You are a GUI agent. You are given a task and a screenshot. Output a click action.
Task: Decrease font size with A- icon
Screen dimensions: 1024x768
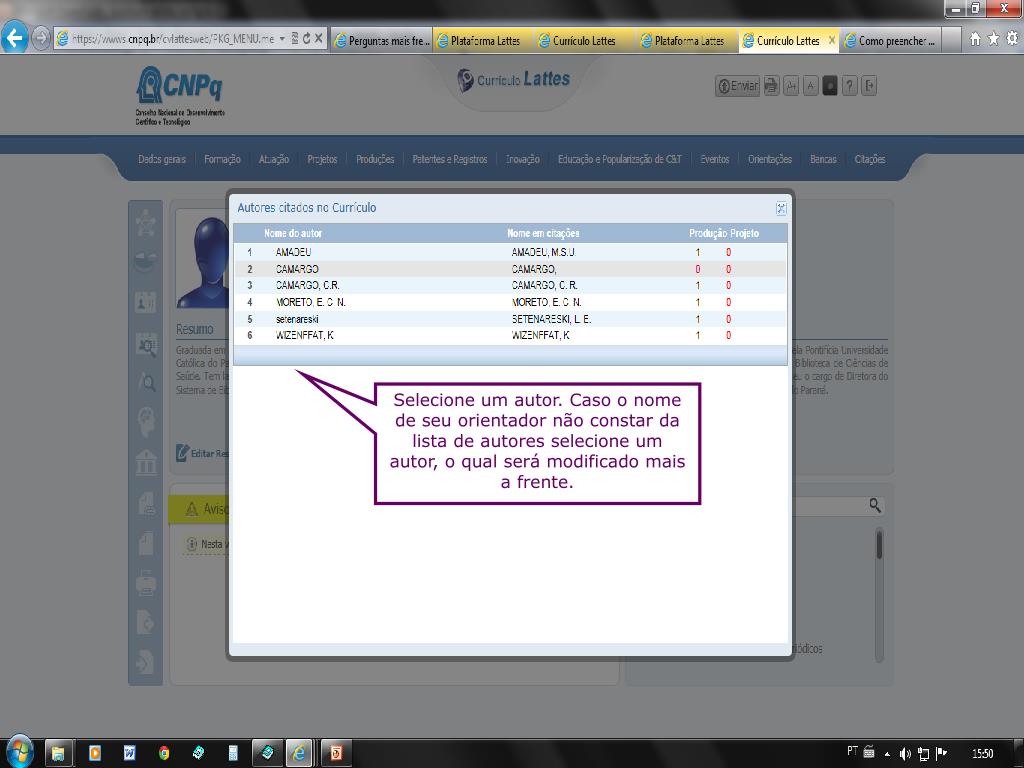[x=810, y=86]
